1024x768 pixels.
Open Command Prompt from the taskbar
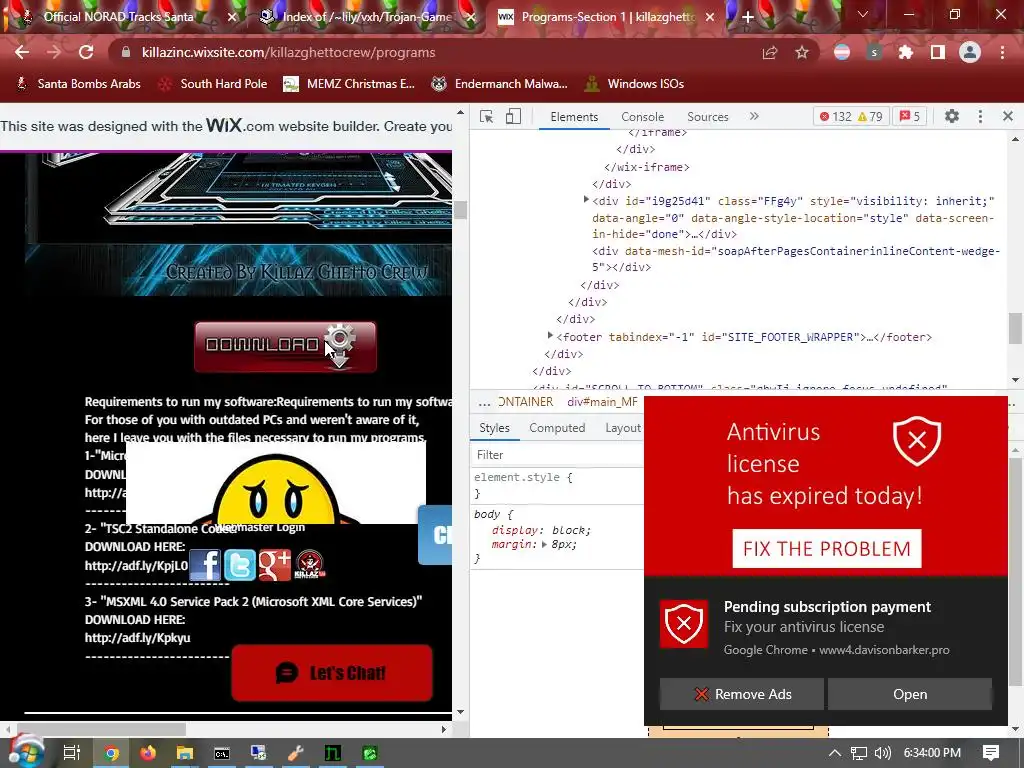click(222, 753)
